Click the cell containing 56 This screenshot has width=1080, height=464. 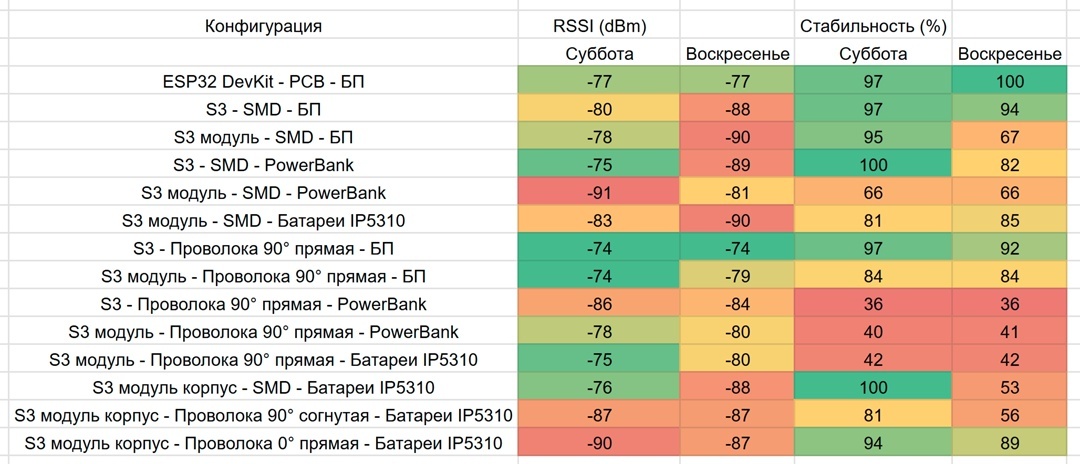pos(1008,415)
